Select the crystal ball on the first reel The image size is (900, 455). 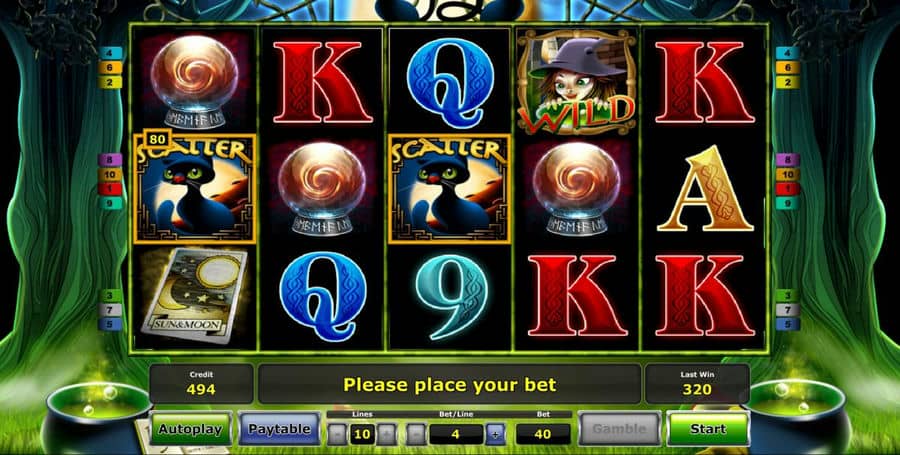(194, 81)
